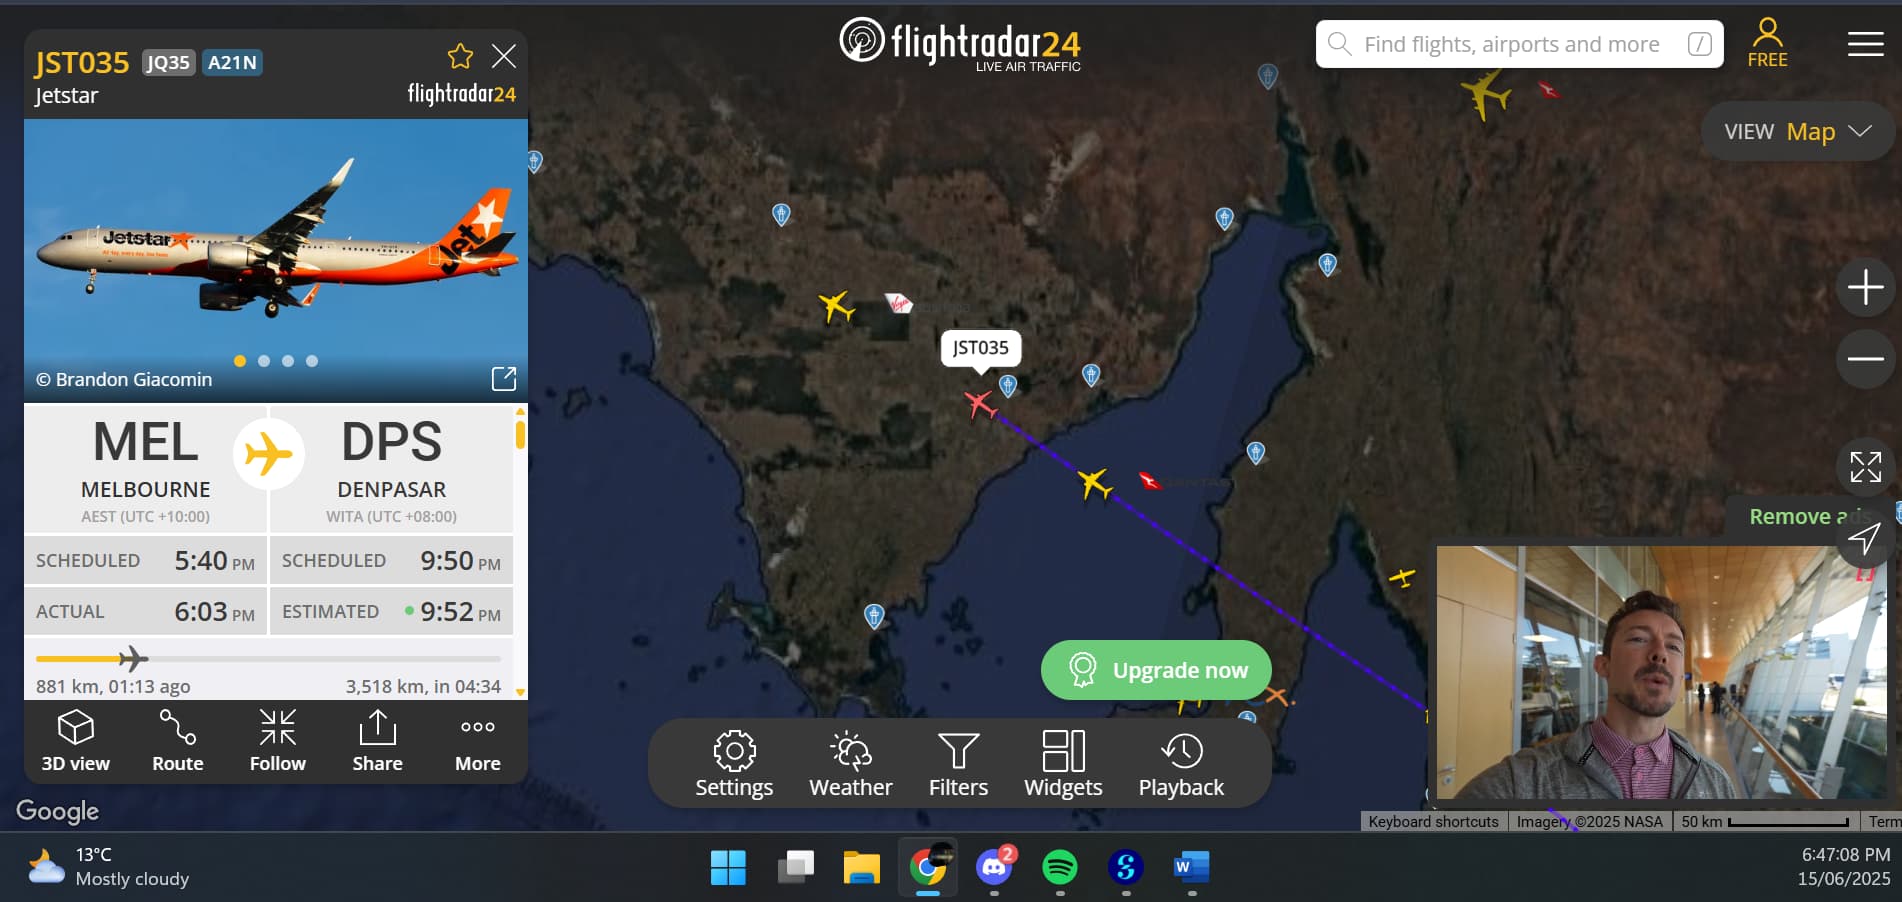The image size is (1902, 902).
Task: Toggle fullscreen map mode
Action: pyautogui.click(x=1865, y=467)
